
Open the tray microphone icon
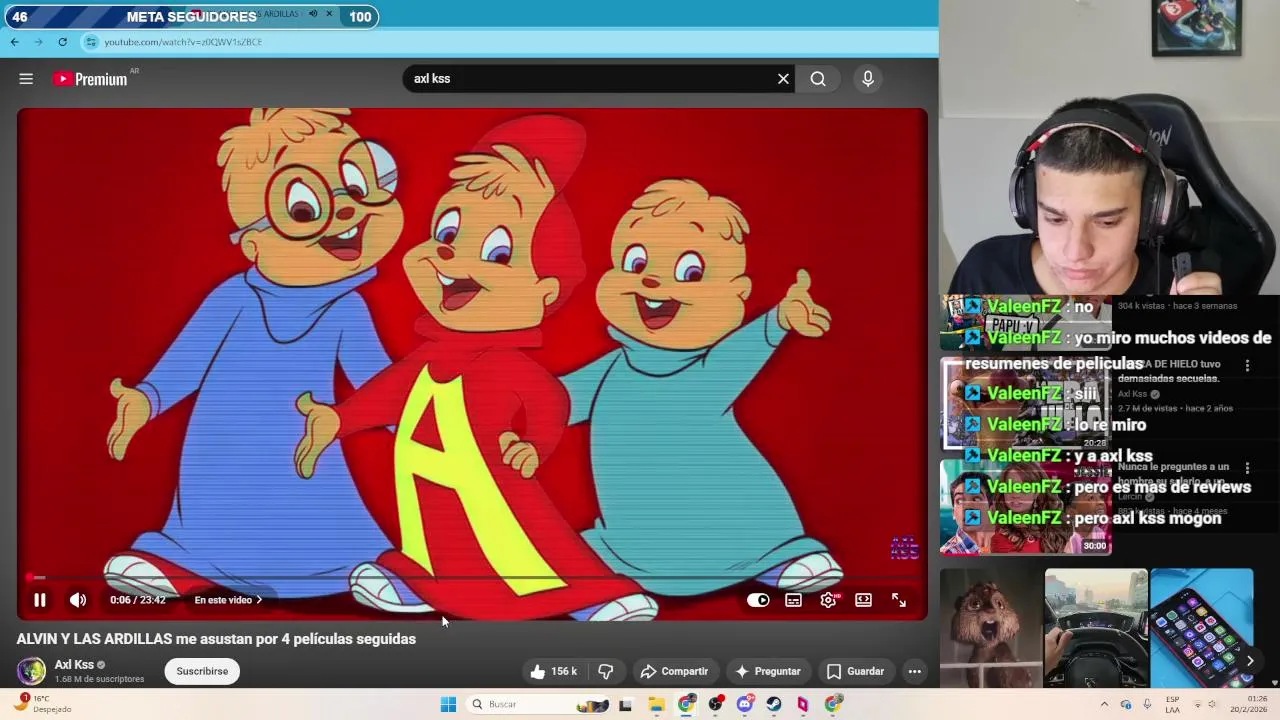pos(1147,704)
